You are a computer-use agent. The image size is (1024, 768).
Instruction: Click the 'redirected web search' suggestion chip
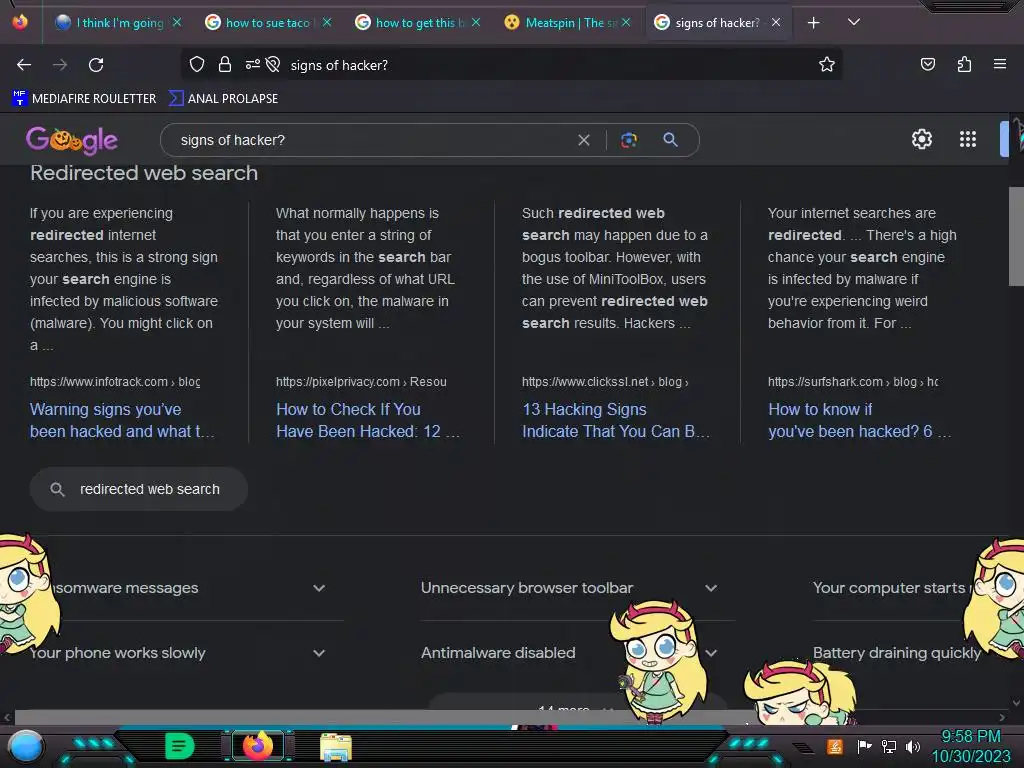coord(138,489)
